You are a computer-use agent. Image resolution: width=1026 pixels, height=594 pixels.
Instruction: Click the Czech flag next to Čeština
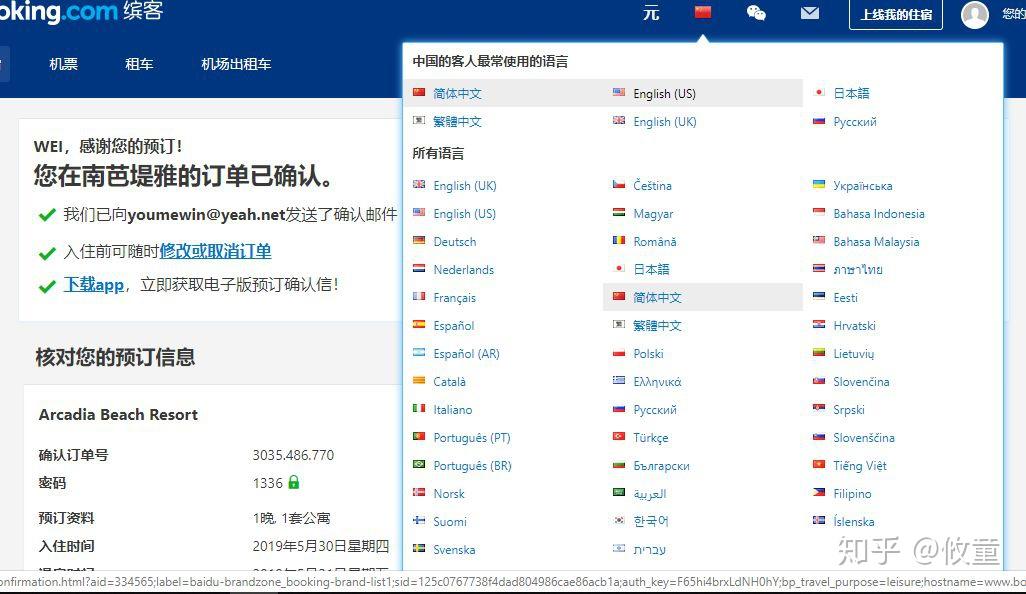click(618, 184)
